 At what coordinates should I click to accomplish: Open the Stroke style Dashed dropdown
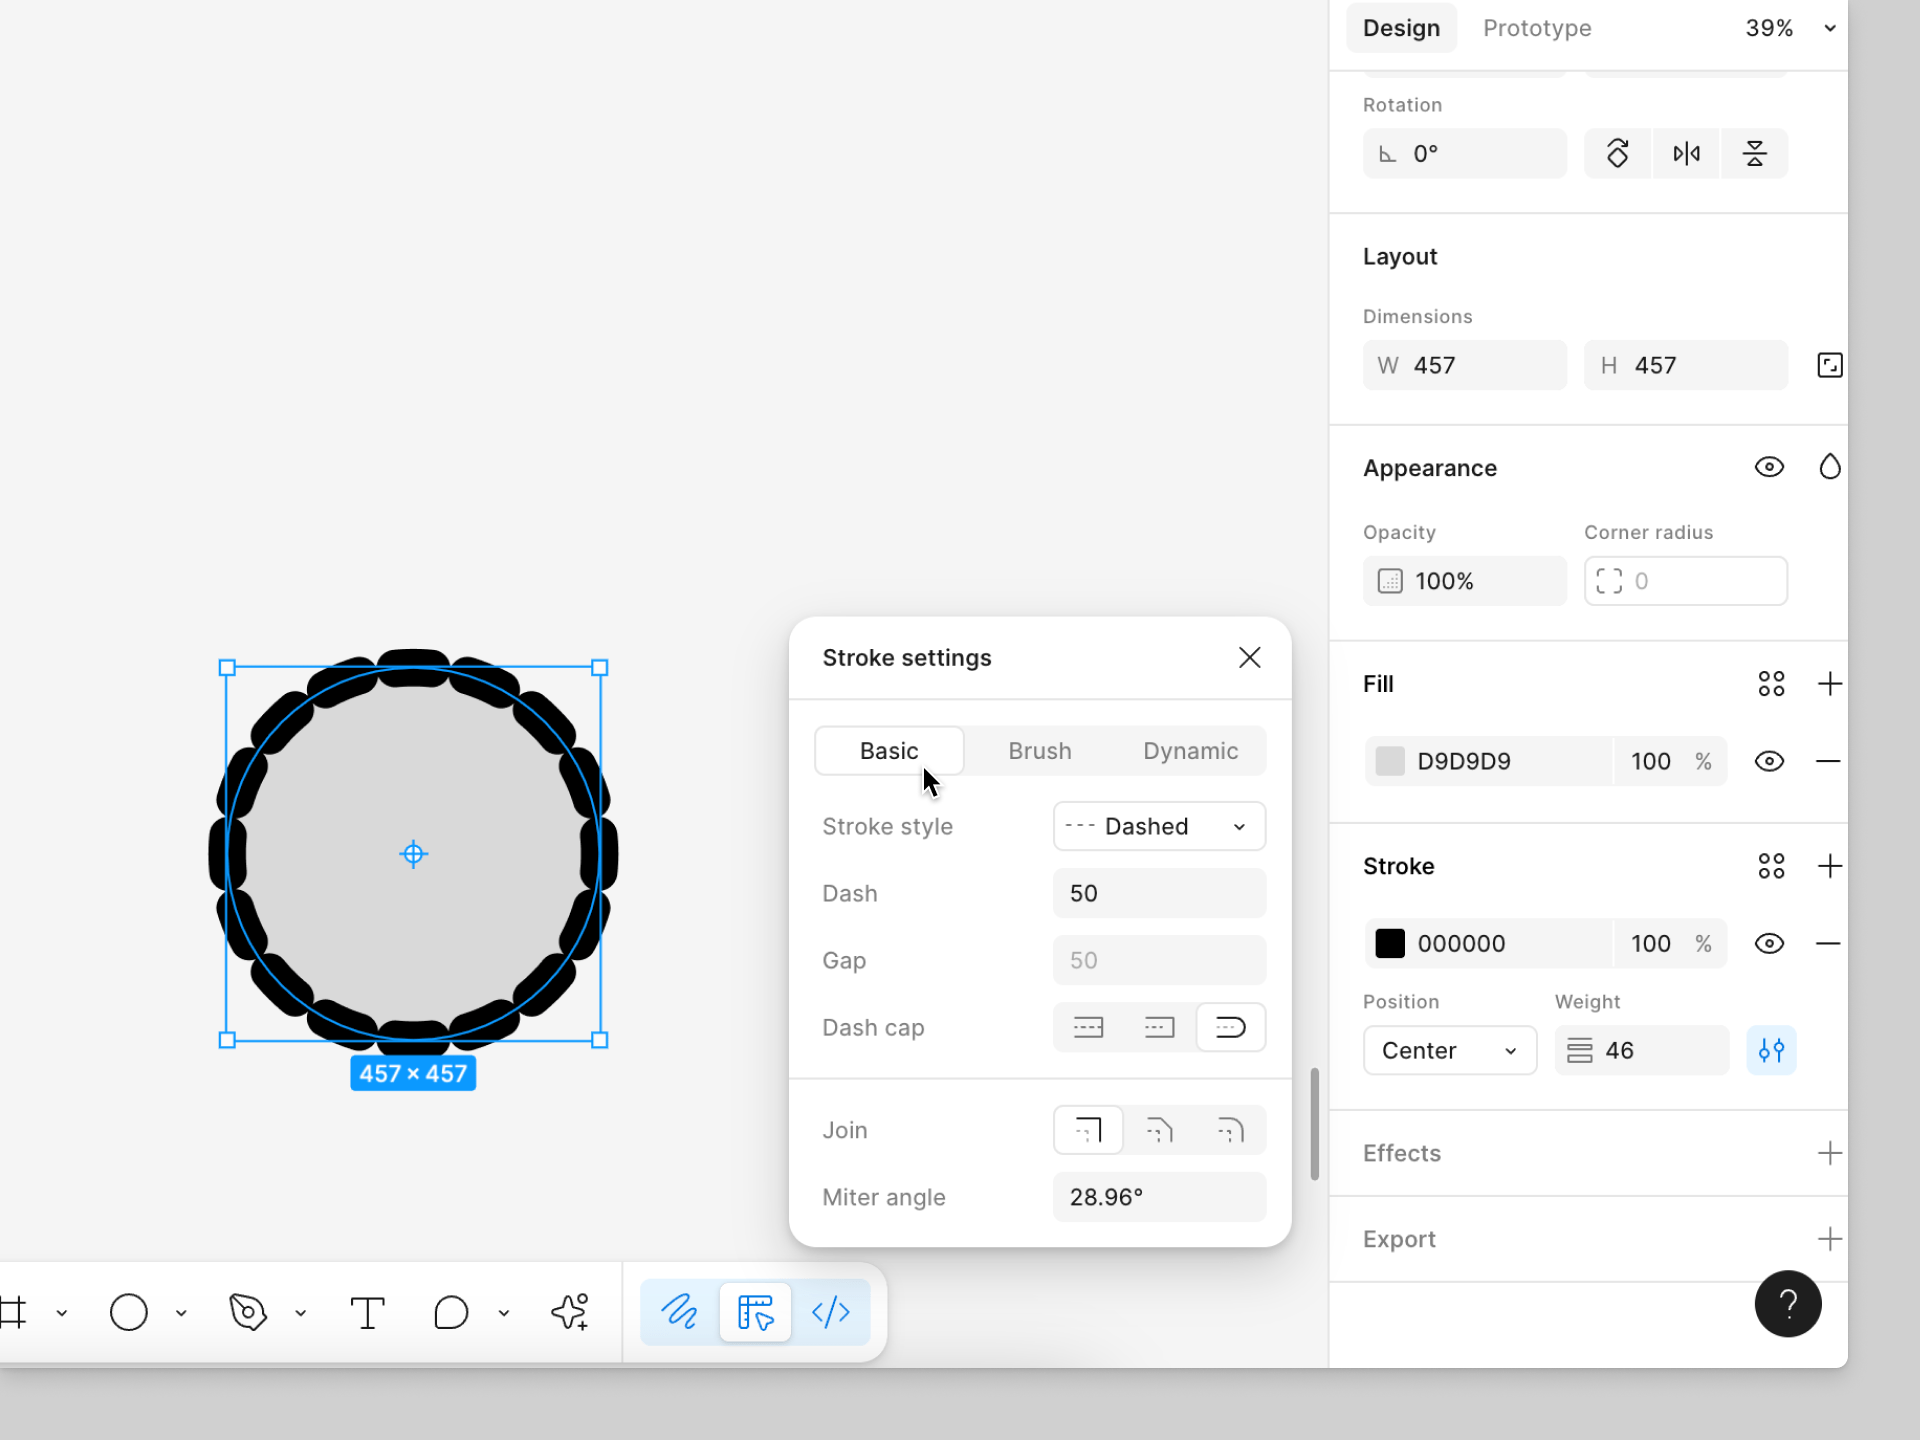tap(1158, 826)
